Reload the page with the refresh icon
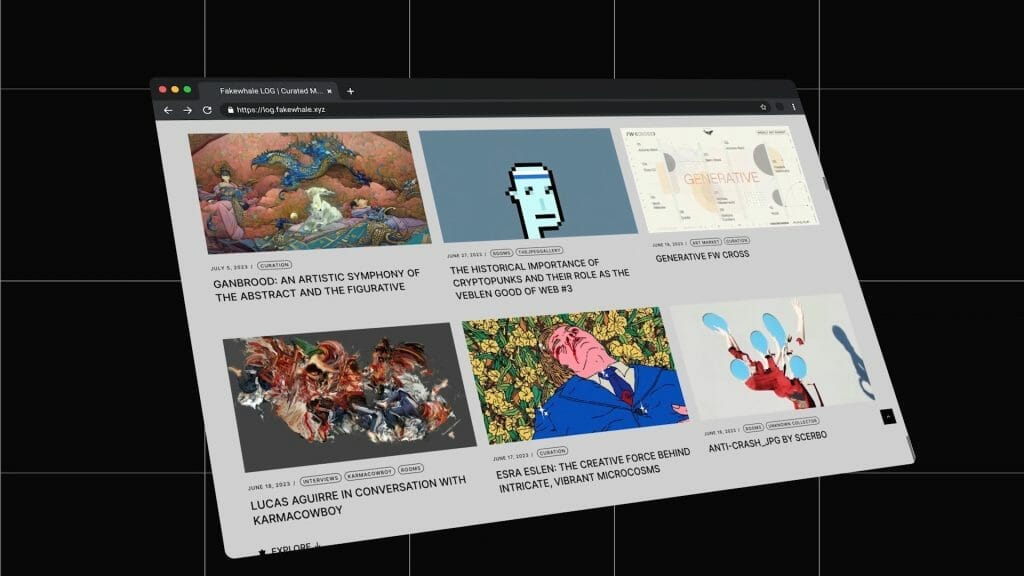This screenshot has height=576, width=1024. point(207,110)
